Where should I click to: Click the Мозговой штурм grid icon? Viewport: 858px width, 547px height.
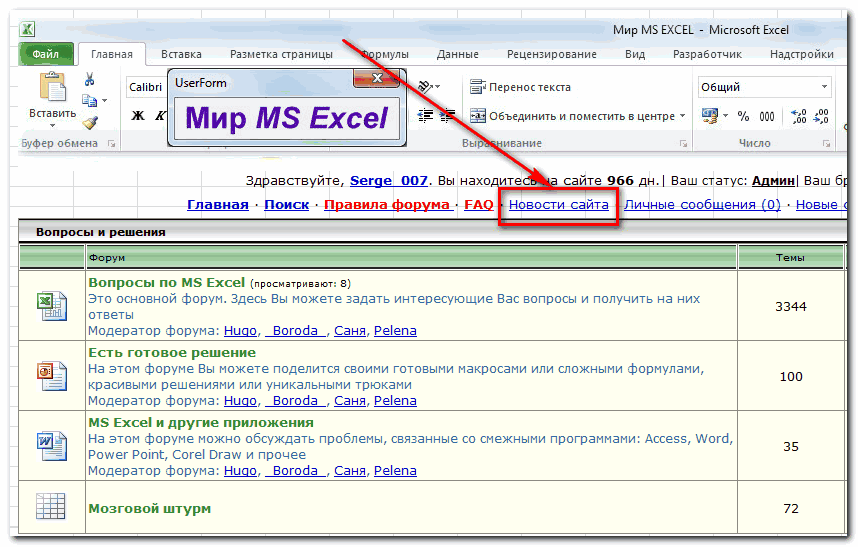(x=50, y=506)
